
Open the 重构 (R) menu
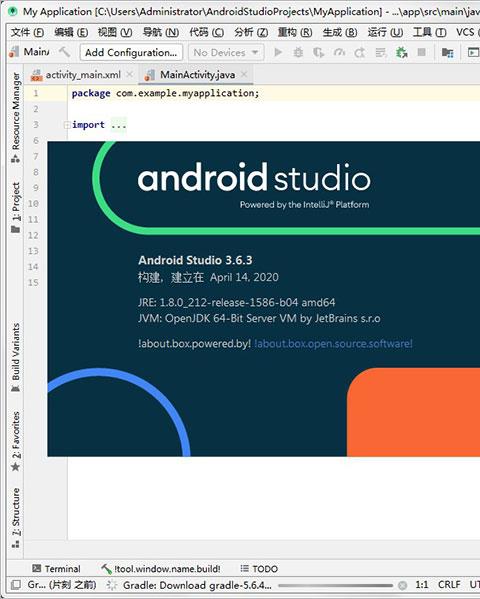295,32
